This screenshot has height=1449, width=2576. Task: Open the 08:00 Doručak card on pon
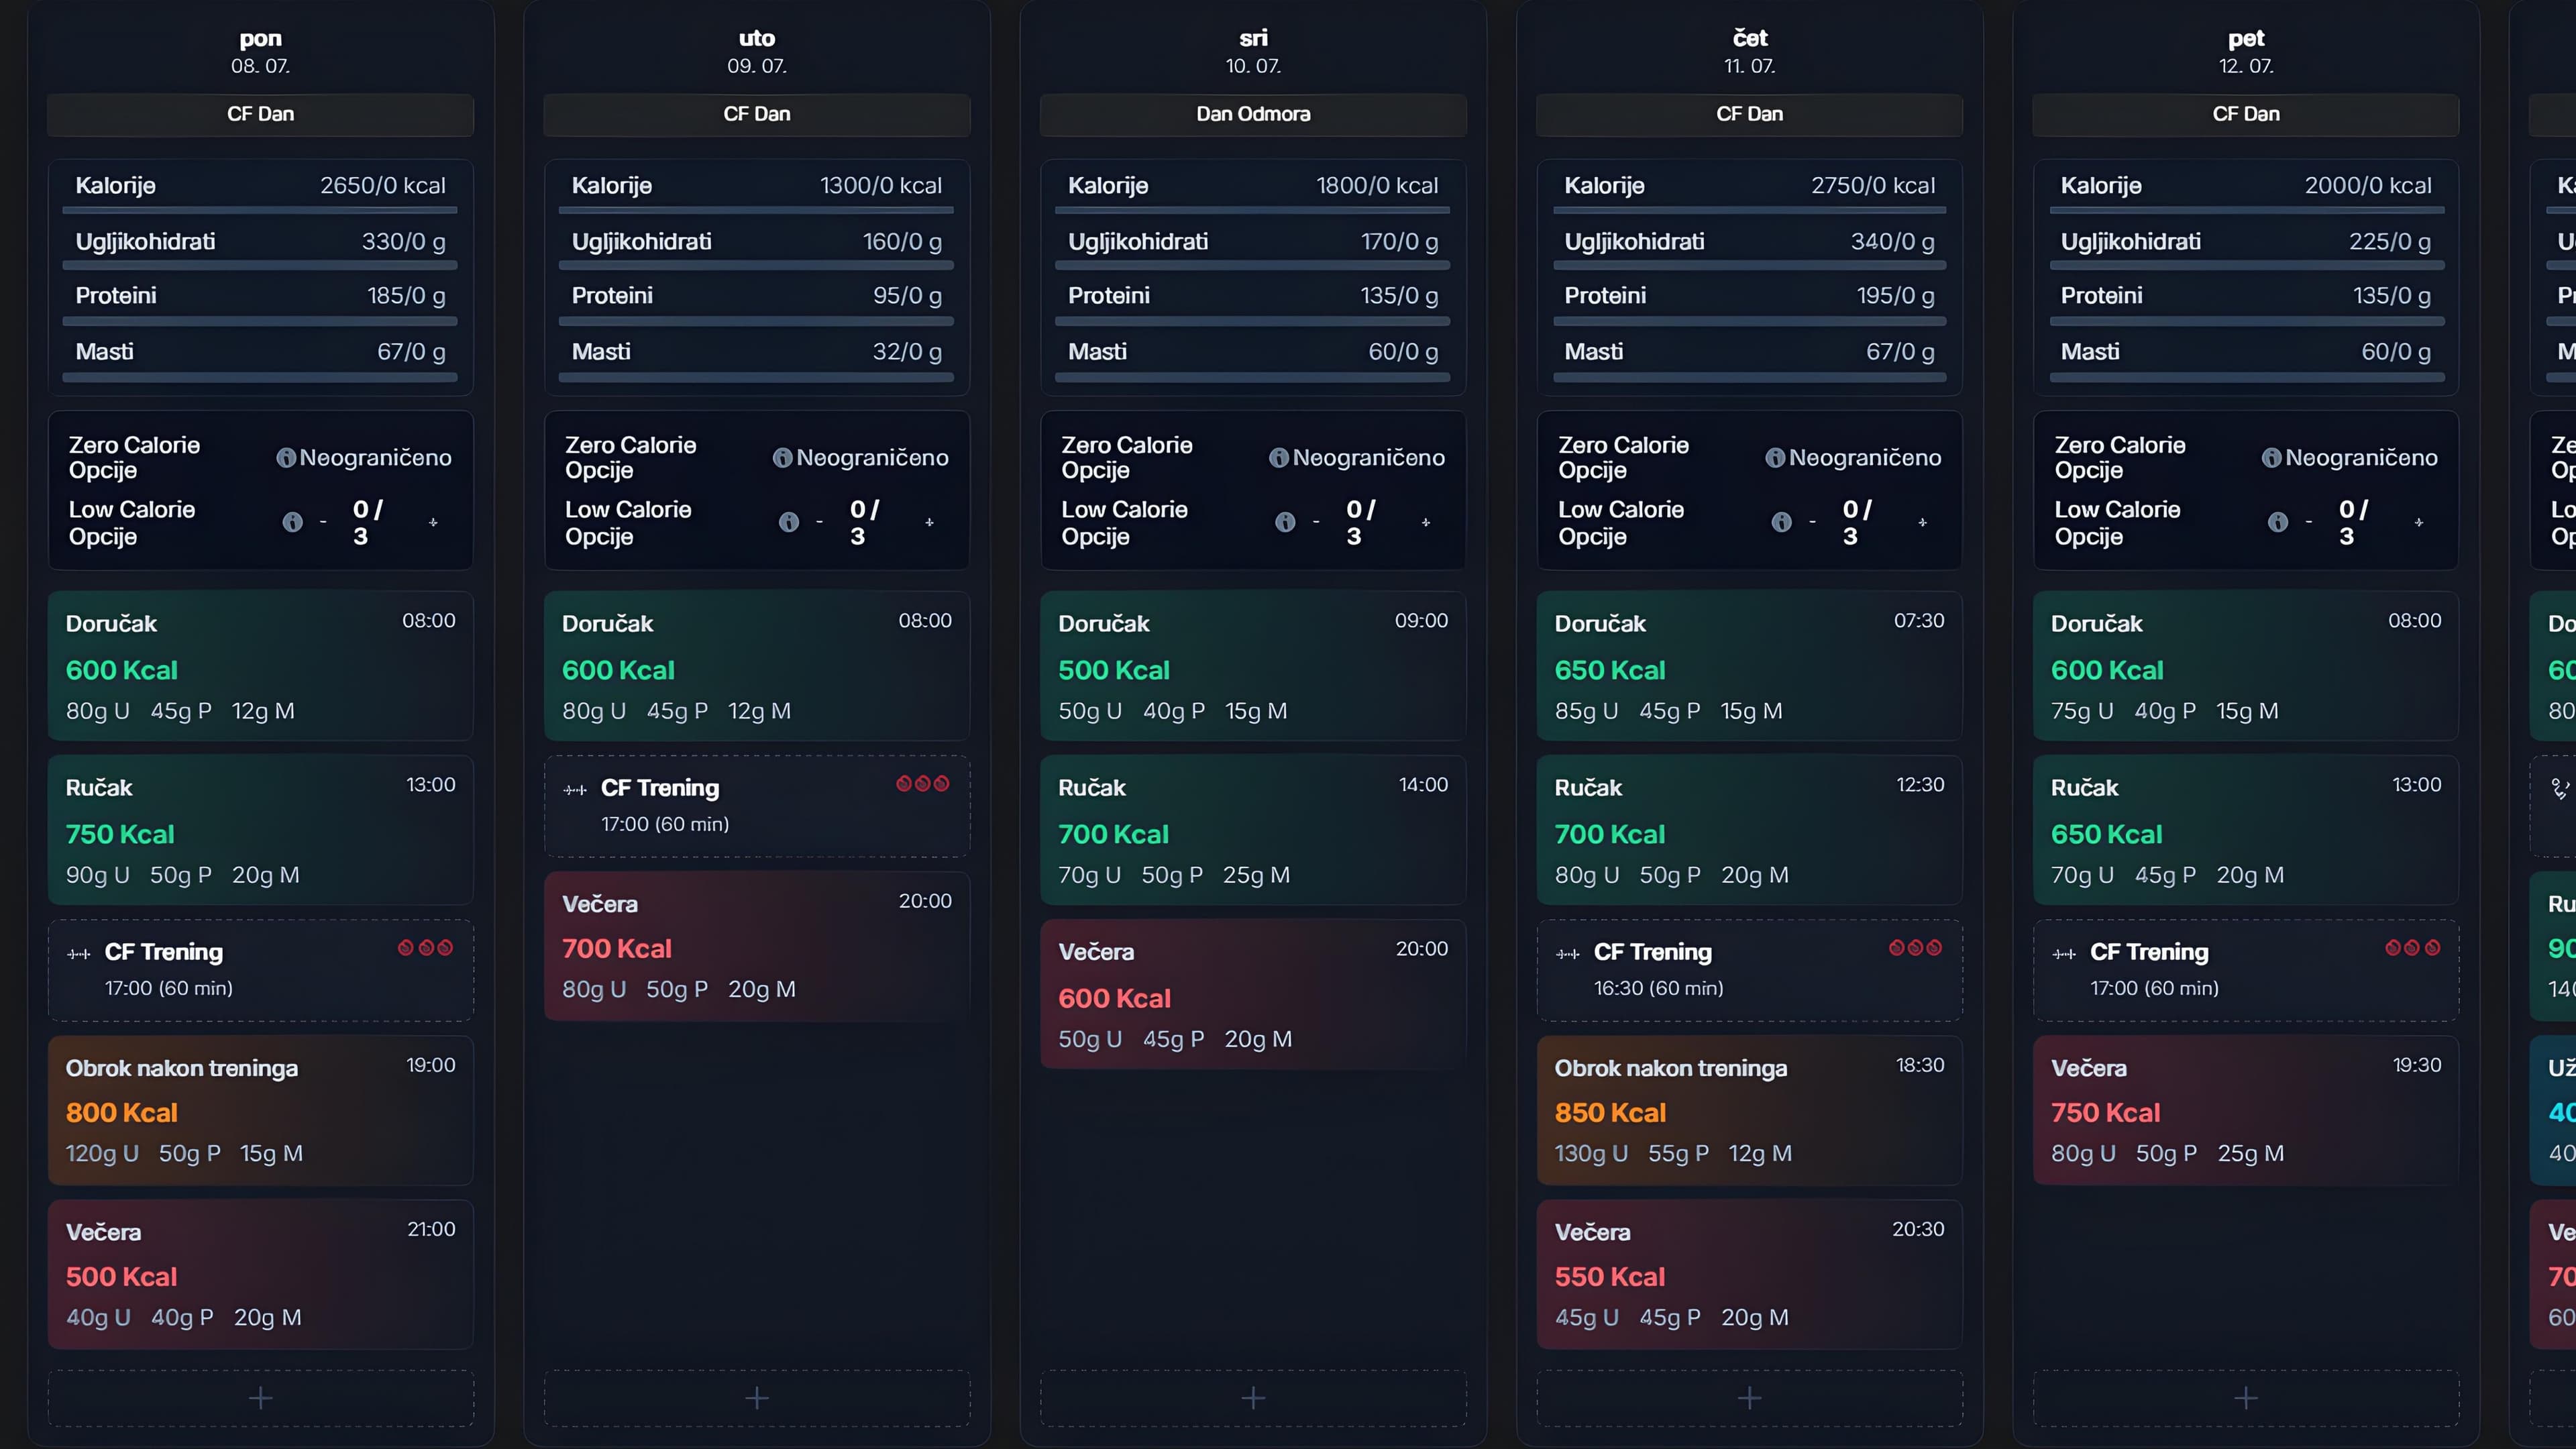[261, 666]
